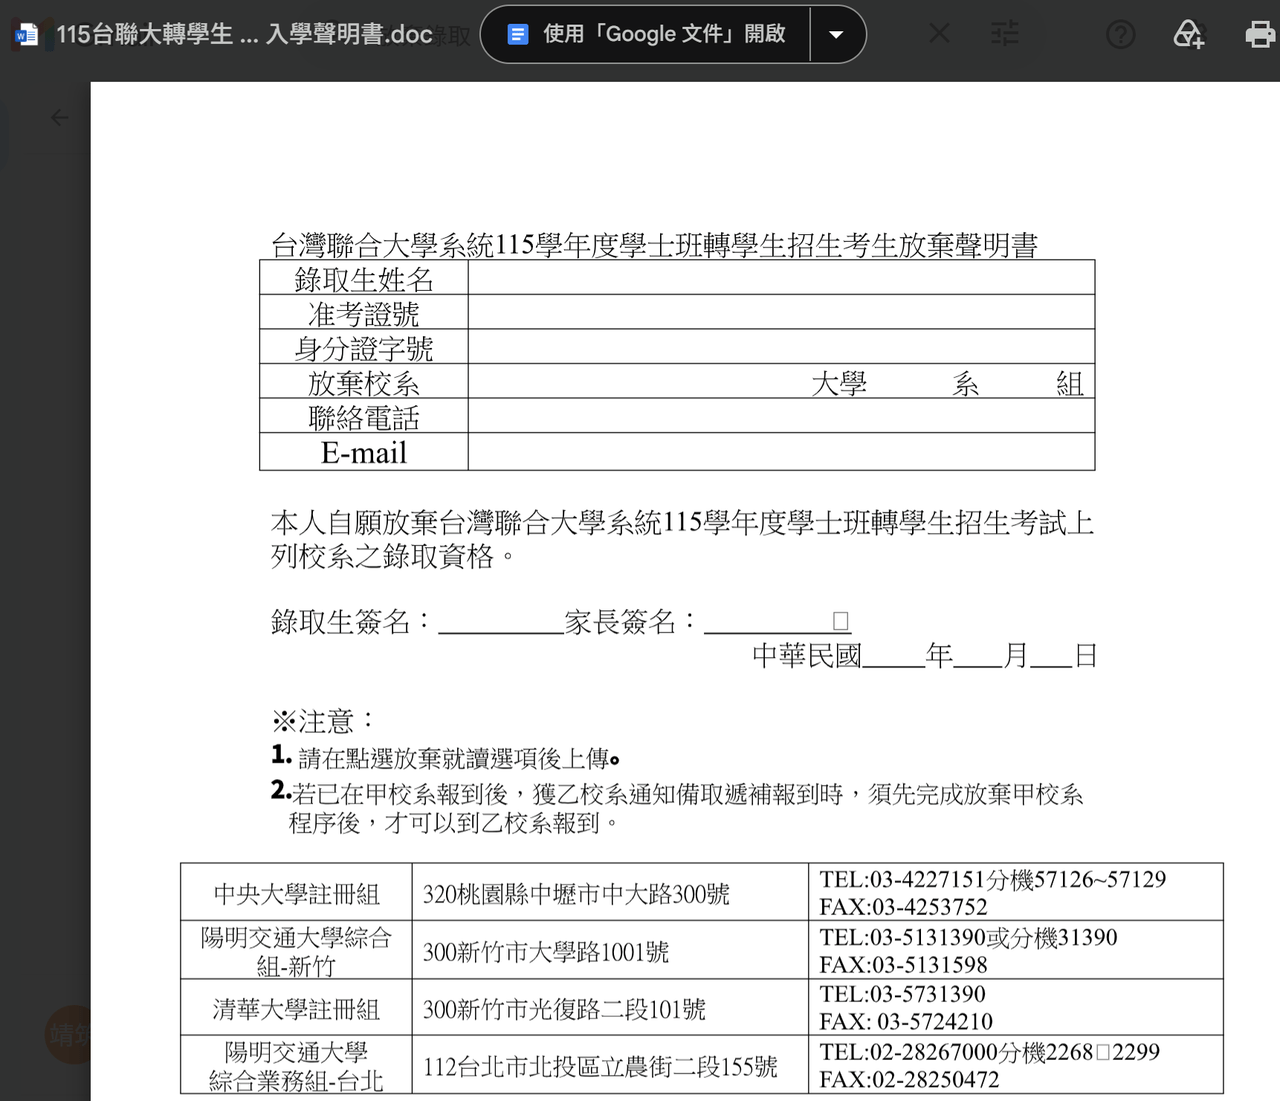Screen dimensions: 1280x1101
Task: Click the empty field beside 錄取生姓名
Action: [x=781, y=278]
